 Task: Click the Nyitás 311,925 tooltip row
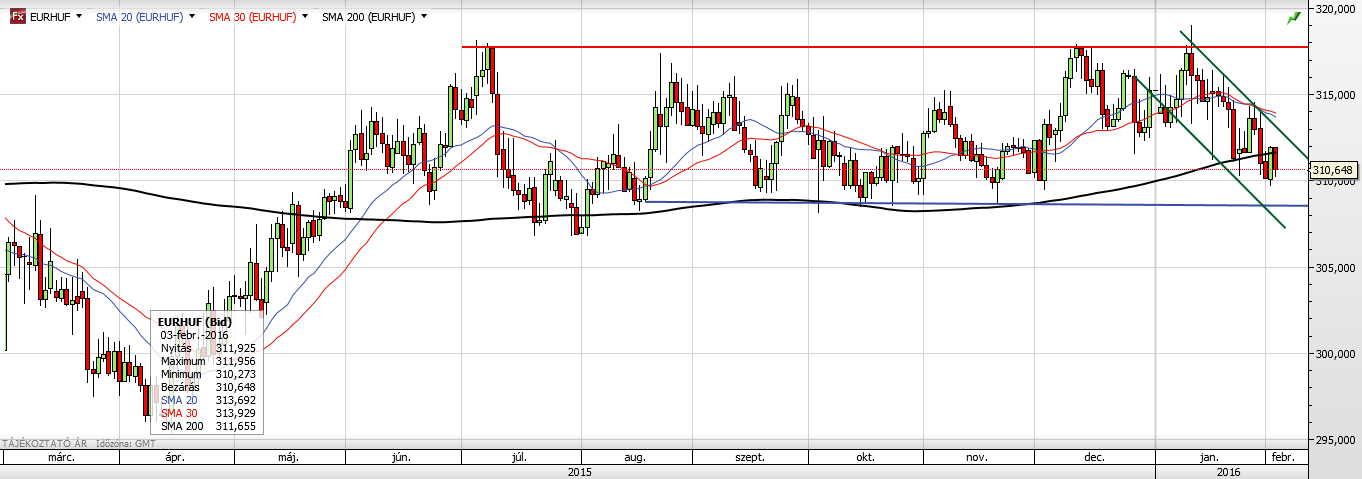pyautogui.click(x=207, y=347)
